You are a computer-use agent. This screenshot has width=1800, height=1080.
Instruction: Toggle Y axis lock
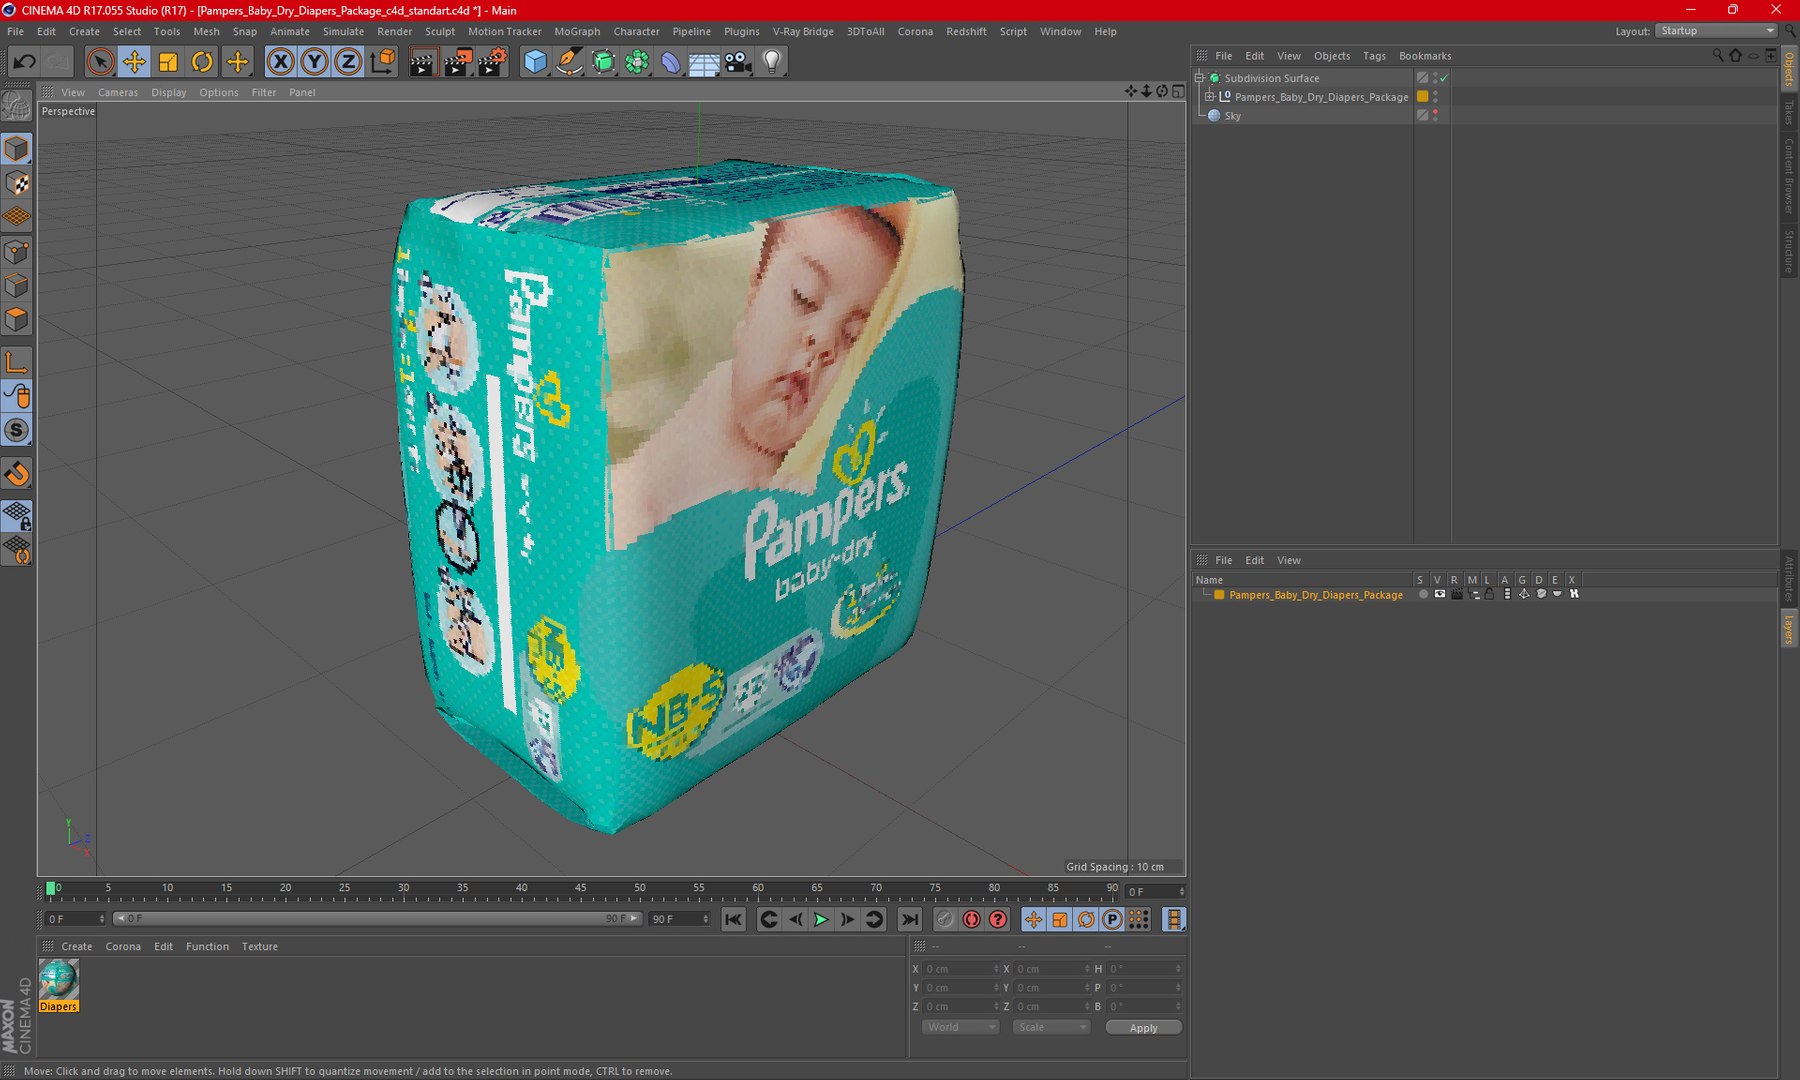pyautogui.click(x=314, y=62)
